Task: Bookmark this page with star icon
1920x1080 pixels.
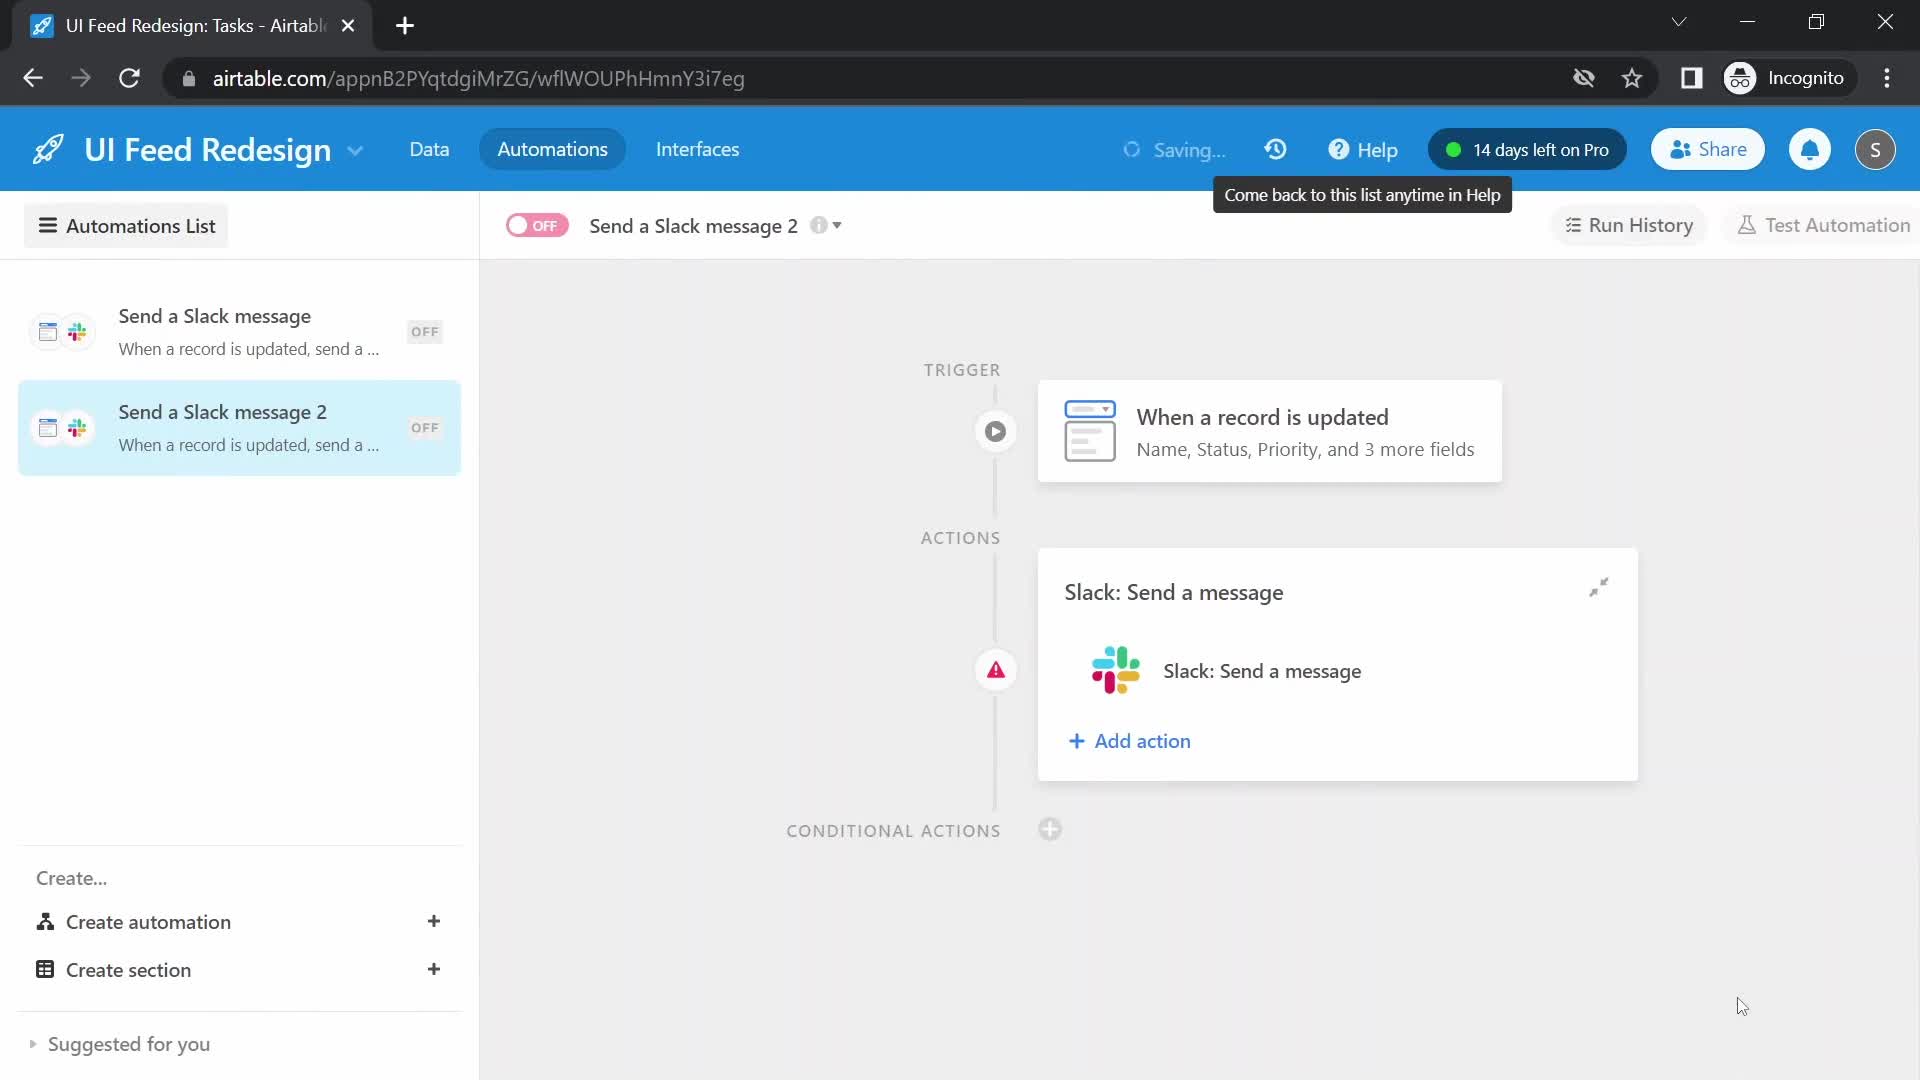Action: point(1632,79)
